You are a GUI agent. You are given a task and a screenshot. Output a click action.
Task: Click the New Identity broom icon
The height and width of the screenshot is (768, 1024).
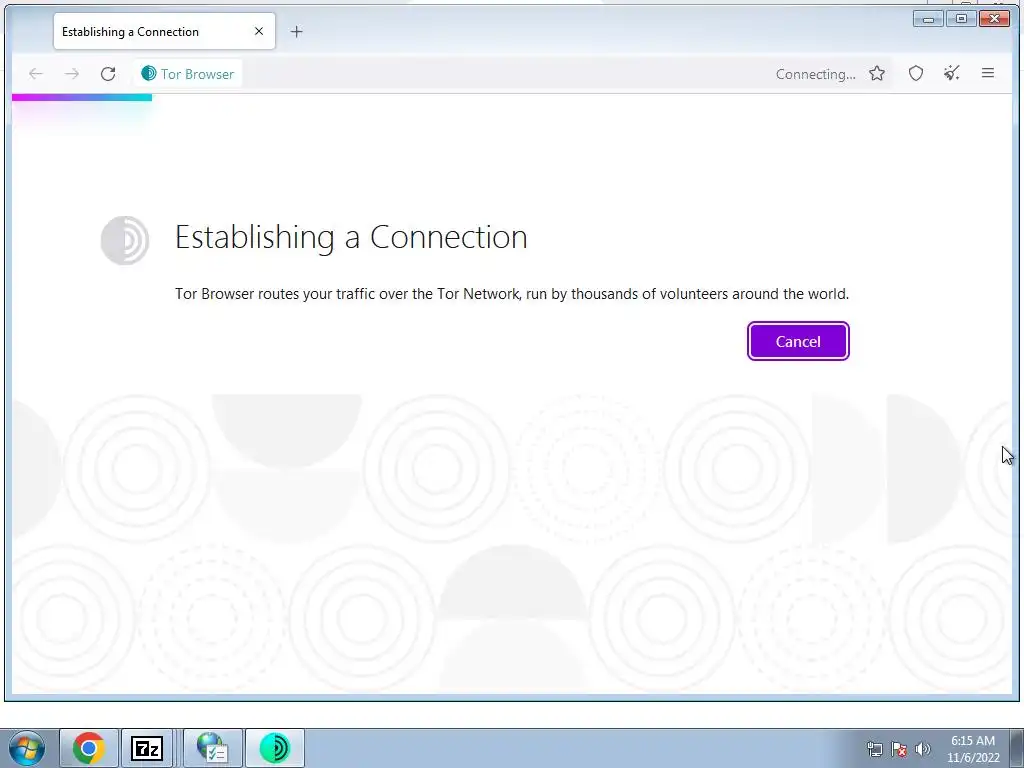952,74
